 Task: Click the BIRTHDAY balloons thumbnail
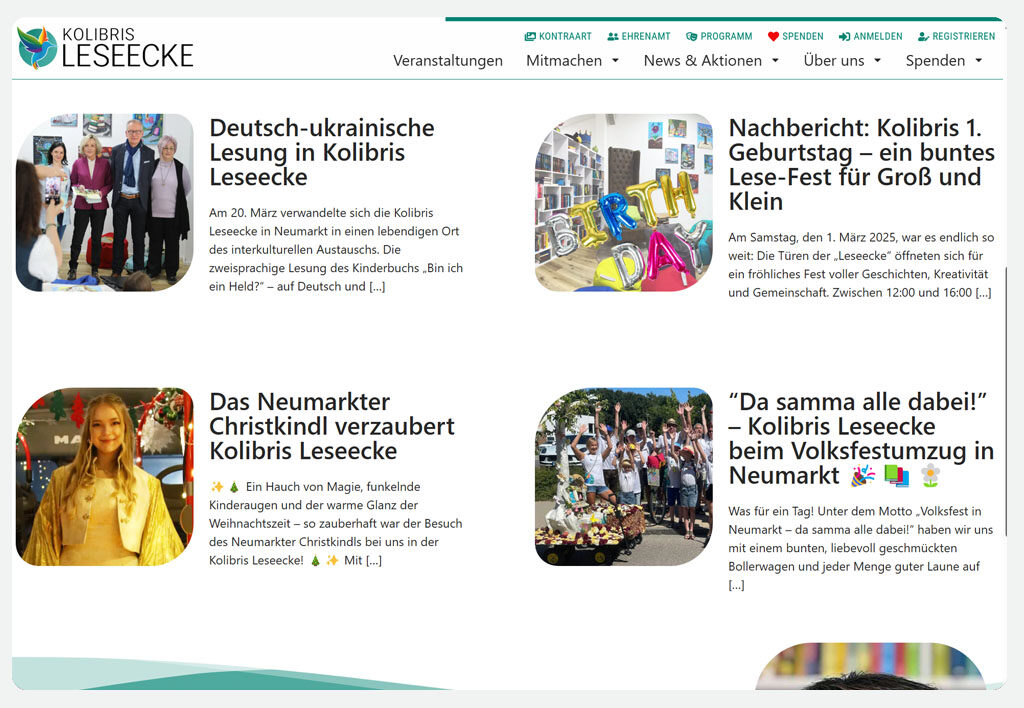point(624,202)
